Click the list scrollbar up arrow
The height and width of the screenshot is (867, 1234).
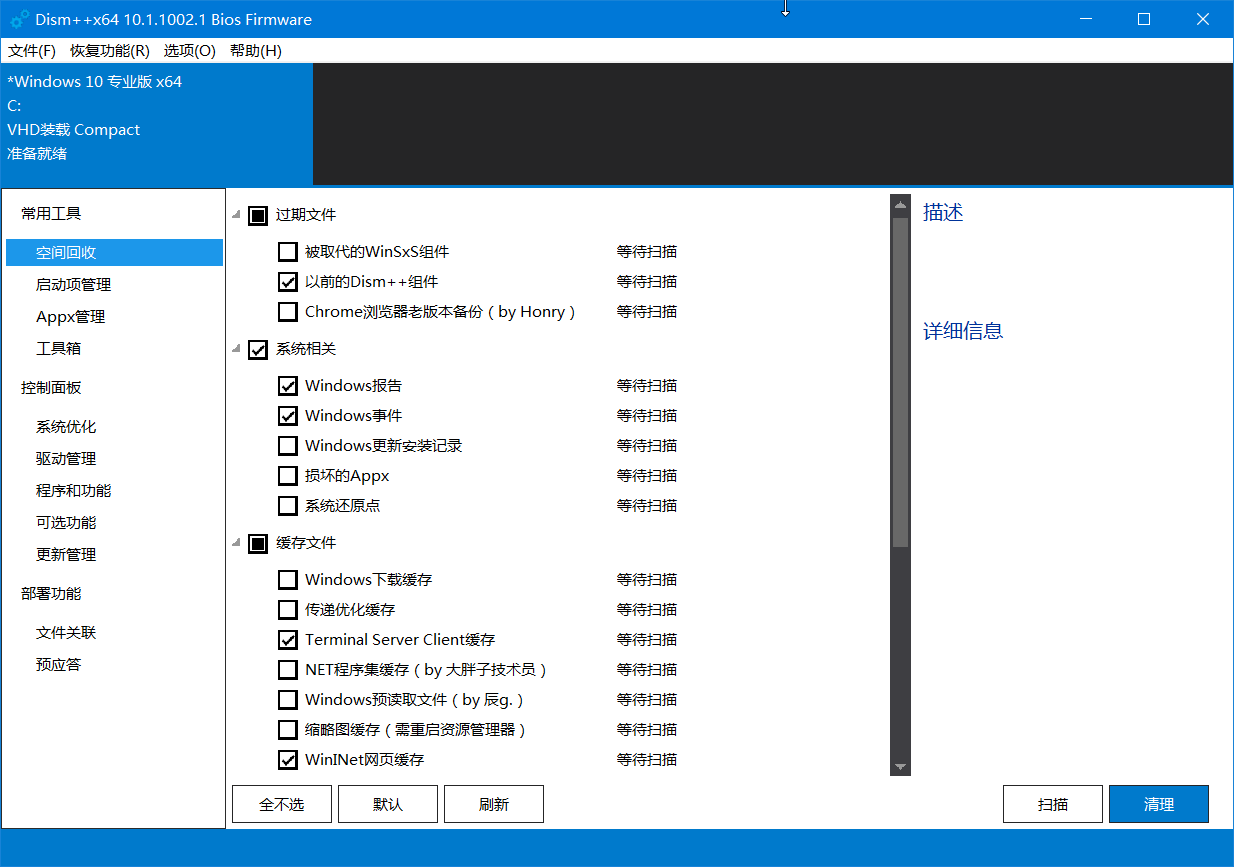coord(900,205)
